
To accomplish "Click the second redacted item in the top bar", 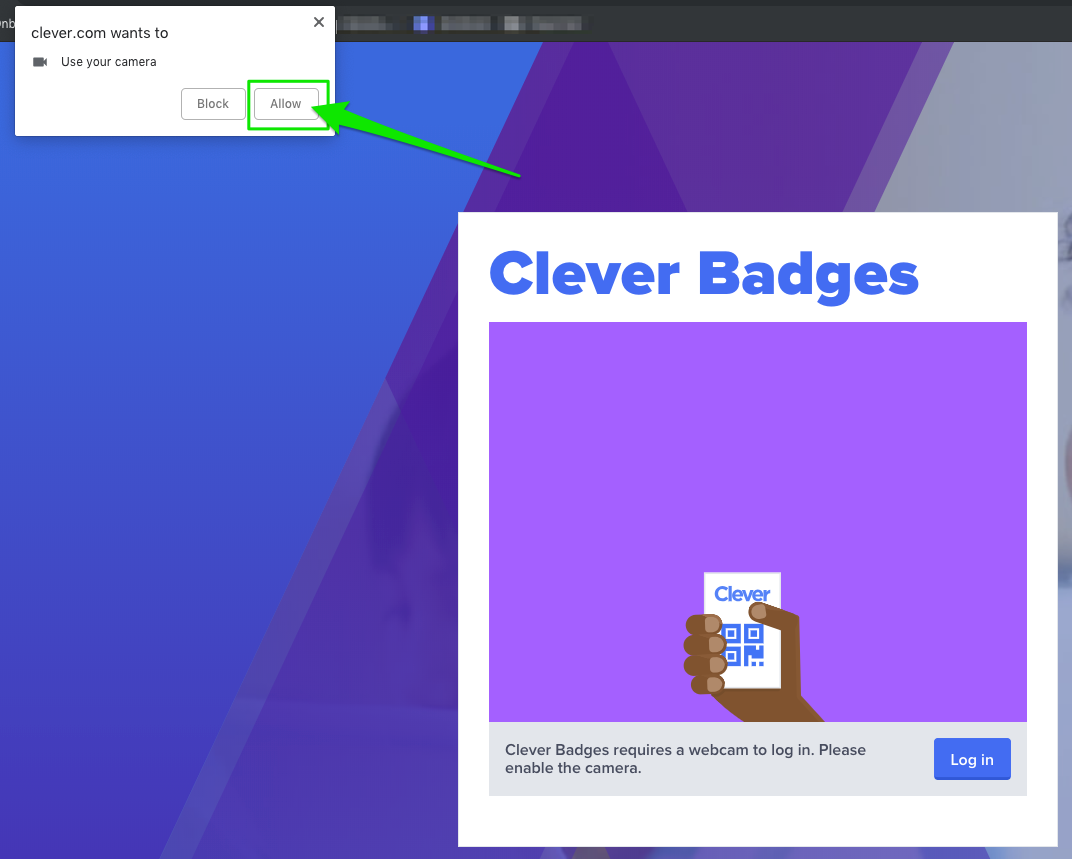I will pos(465,22).
